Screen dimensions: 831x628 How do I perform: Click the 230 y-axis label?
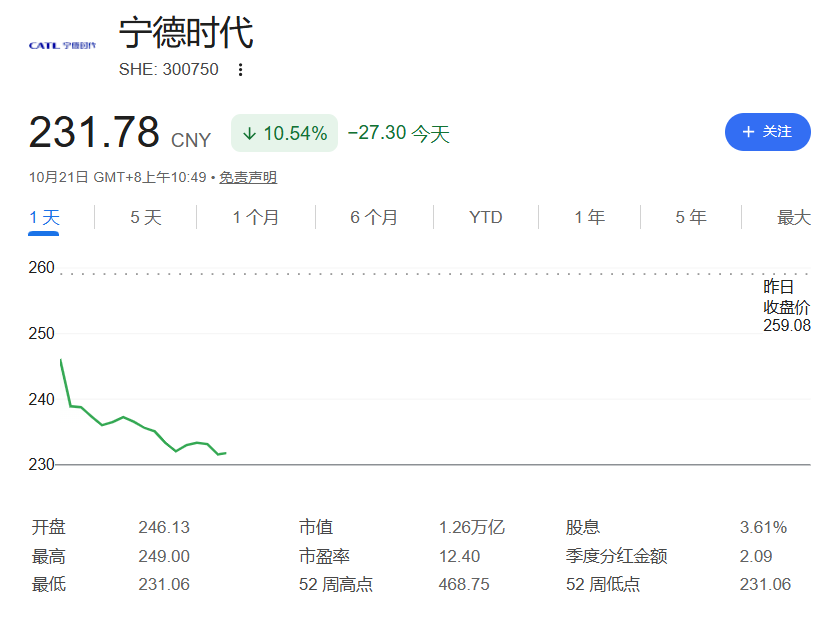[41, 465]
